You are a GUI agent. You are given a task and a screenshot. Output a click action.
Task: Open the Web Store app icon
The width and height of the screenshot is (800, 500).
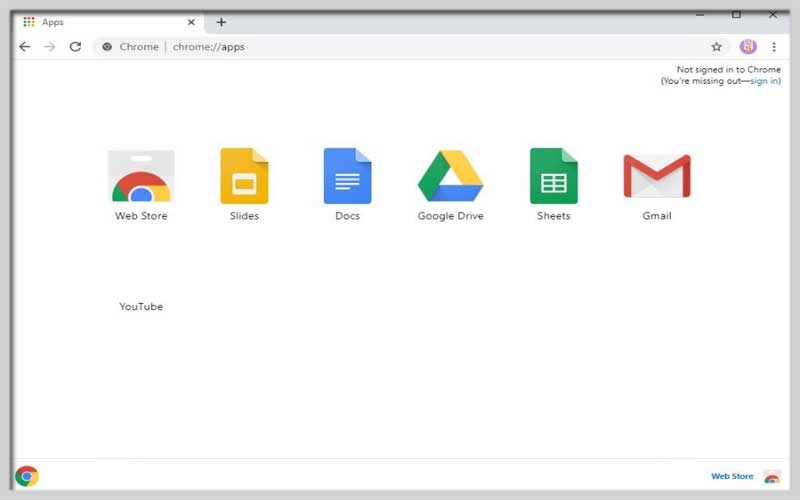[x=141, y=176]
